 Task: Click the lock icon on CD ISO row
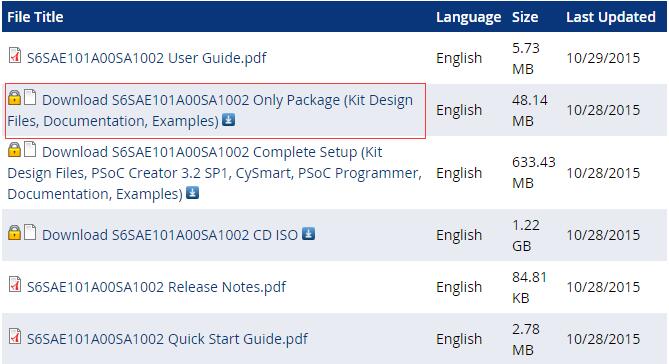click(x=14, y=232)
